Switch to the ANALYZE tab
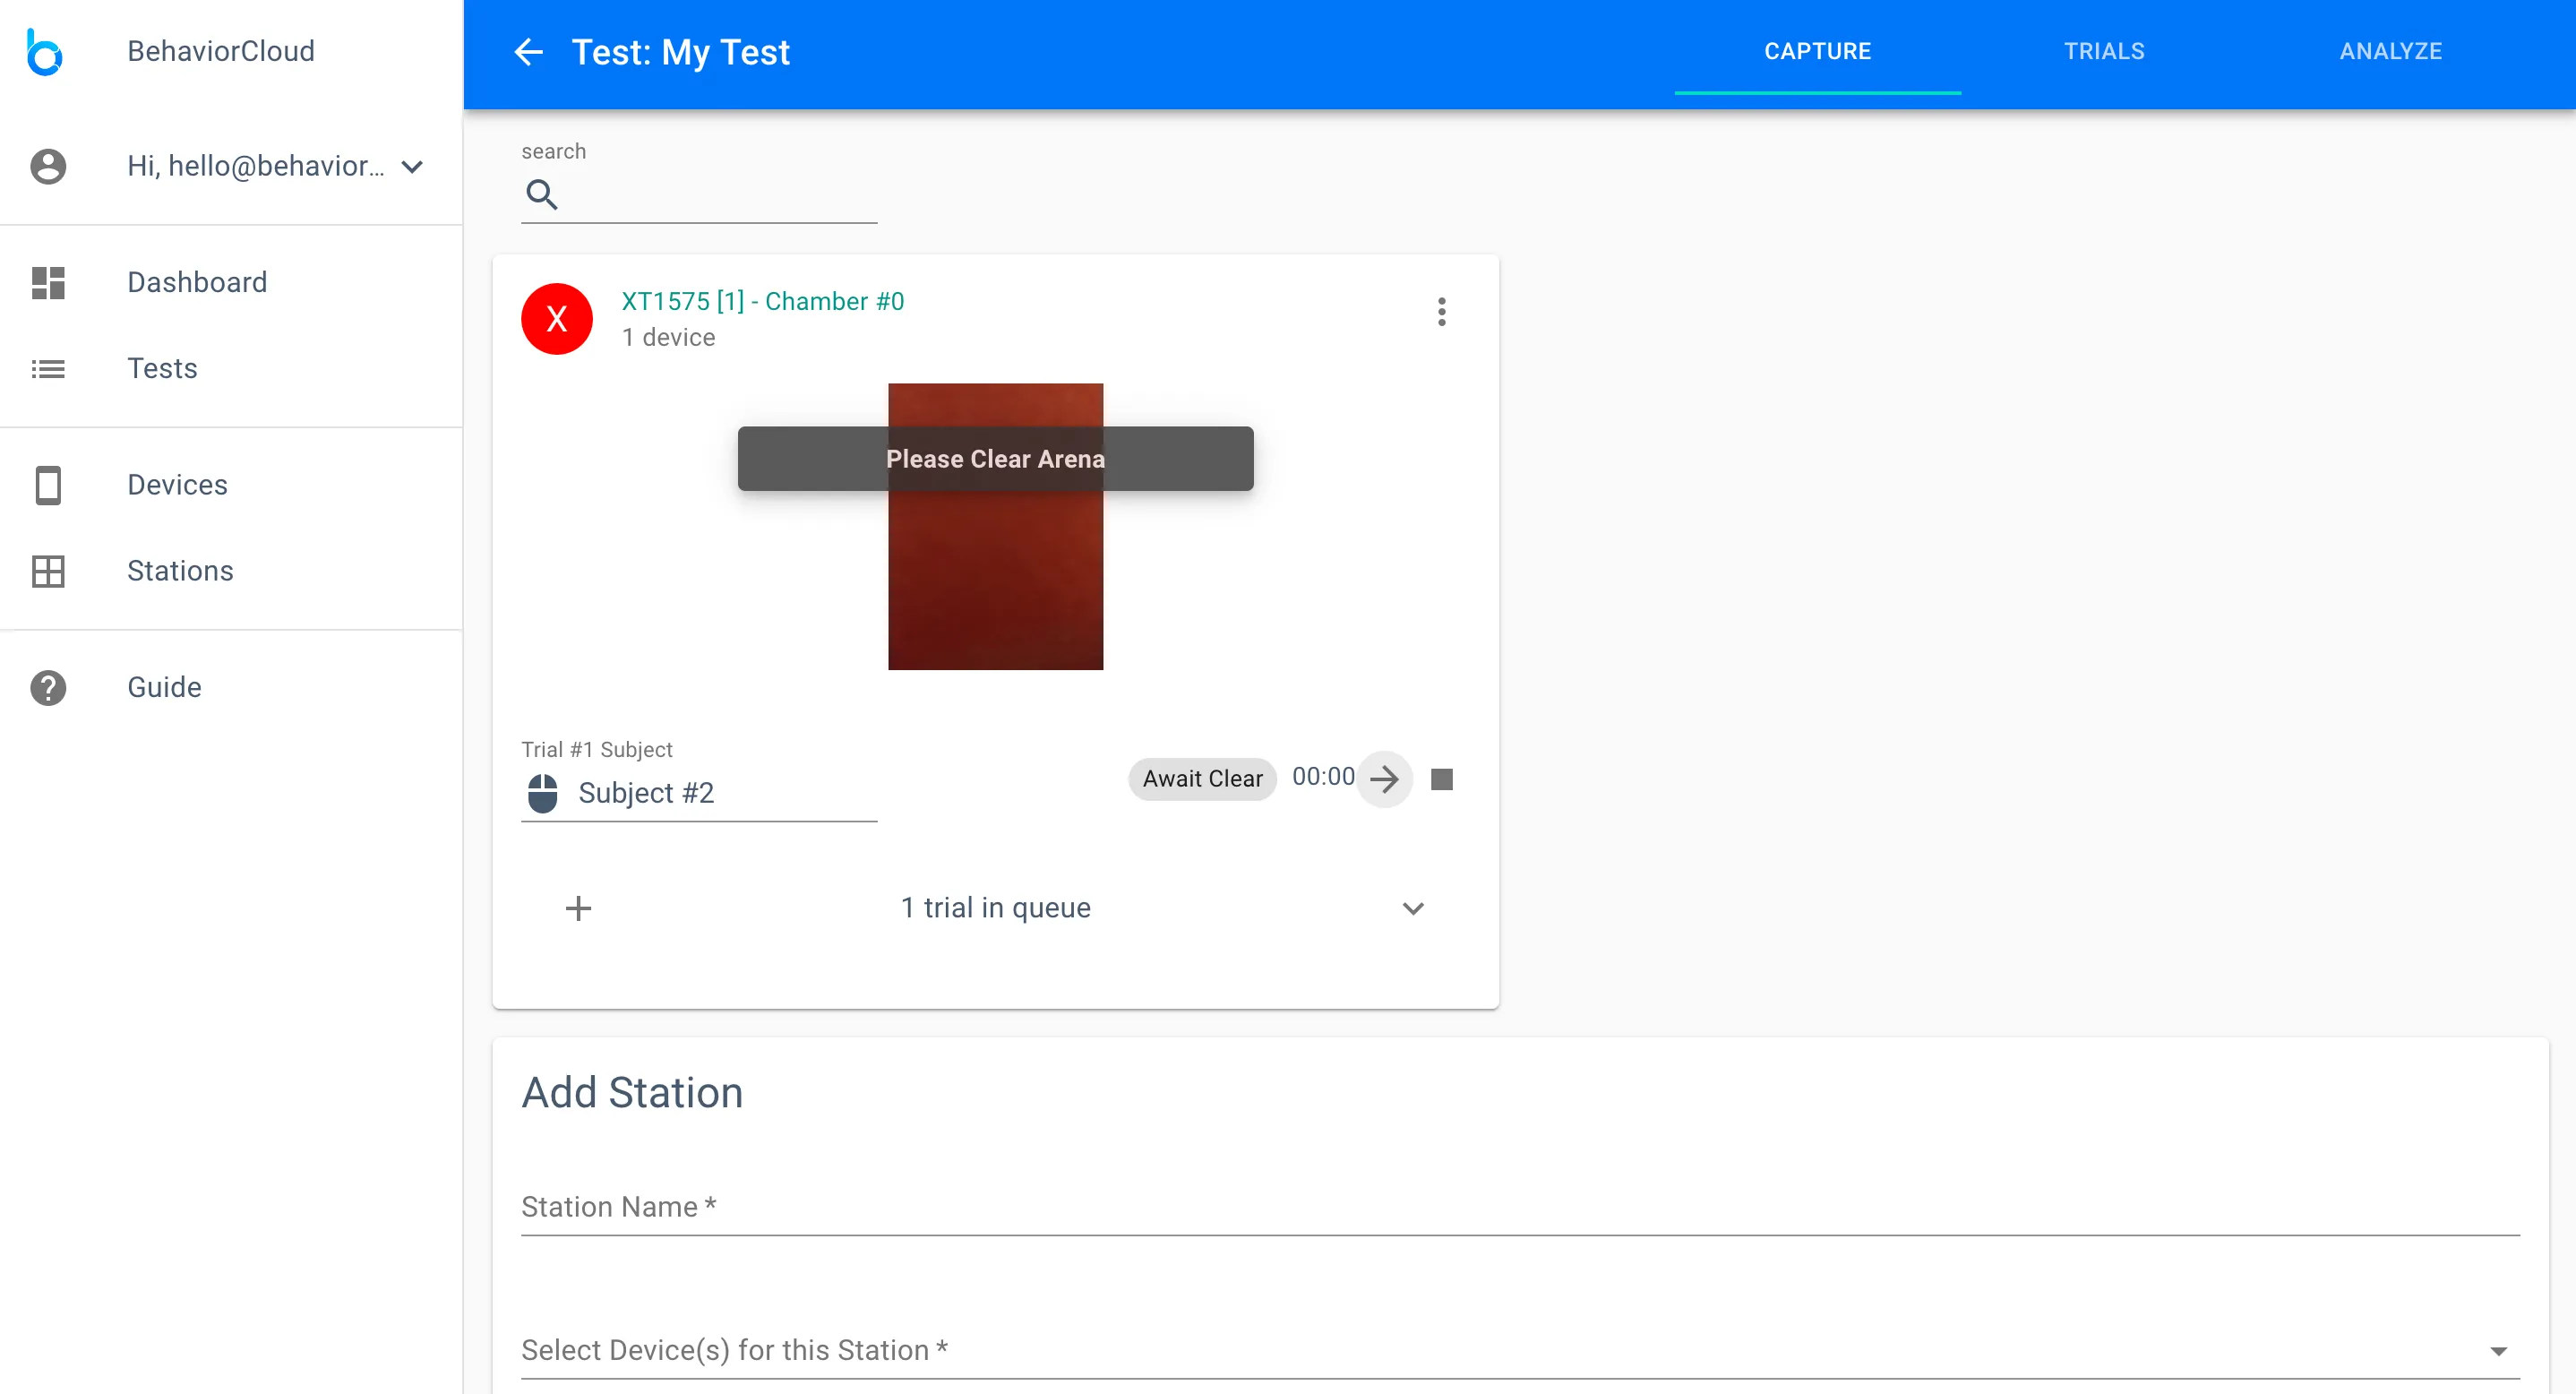The width and height of the screenshot is (2576, 1394). pos(2390,52)
